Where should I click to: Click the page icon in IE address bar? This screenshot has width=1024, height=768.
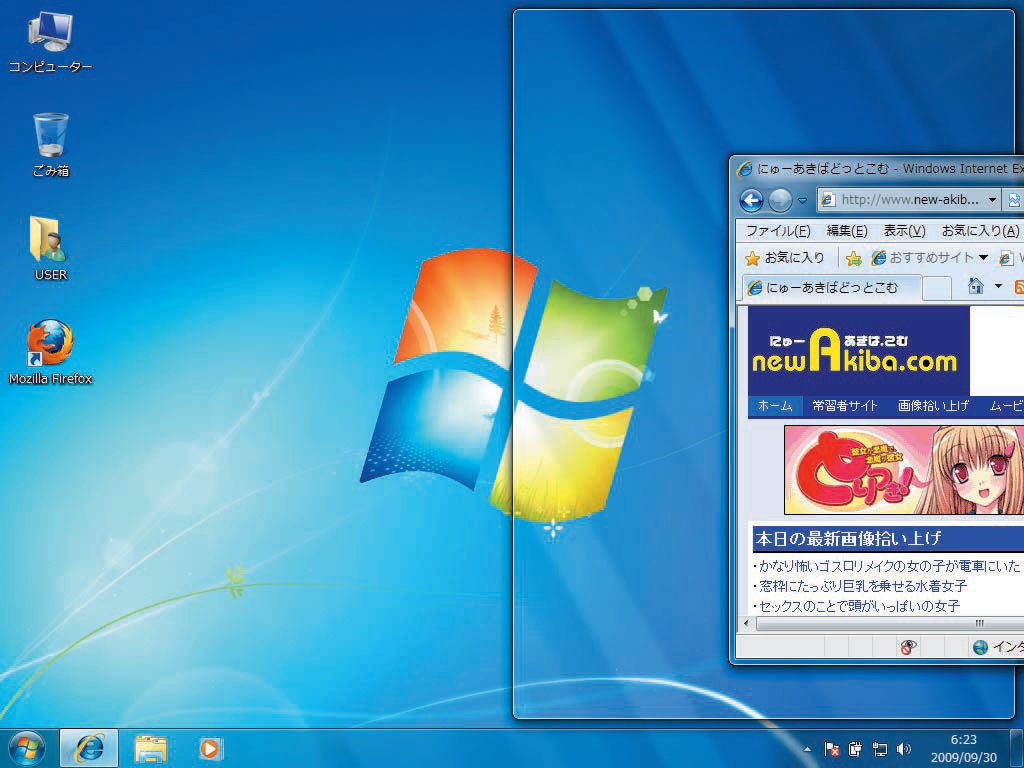tap(827, 200)
